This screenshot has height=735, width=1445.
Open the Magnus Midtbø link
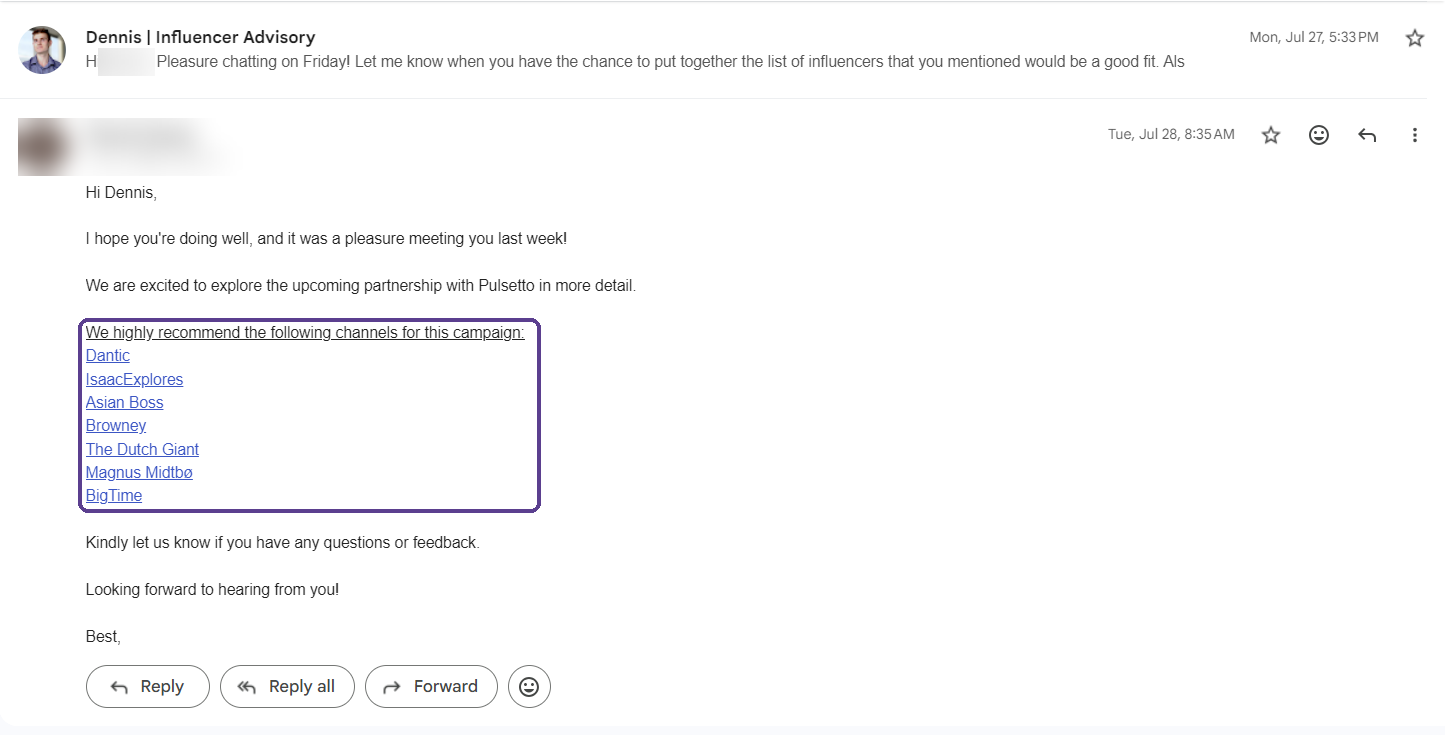coord(139,473)
